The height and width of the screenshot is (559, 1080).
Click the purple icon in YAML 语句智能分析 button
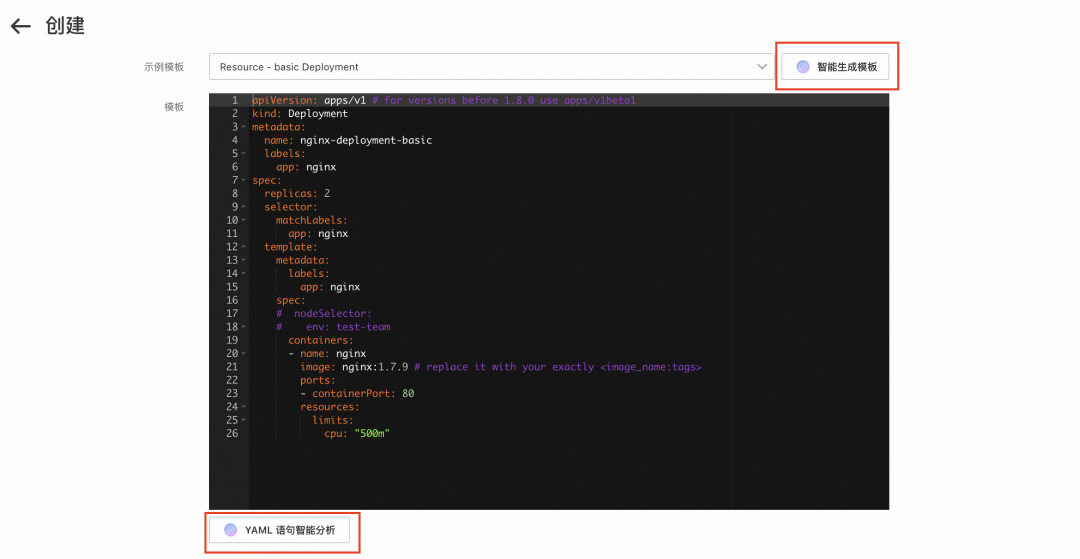231,530
